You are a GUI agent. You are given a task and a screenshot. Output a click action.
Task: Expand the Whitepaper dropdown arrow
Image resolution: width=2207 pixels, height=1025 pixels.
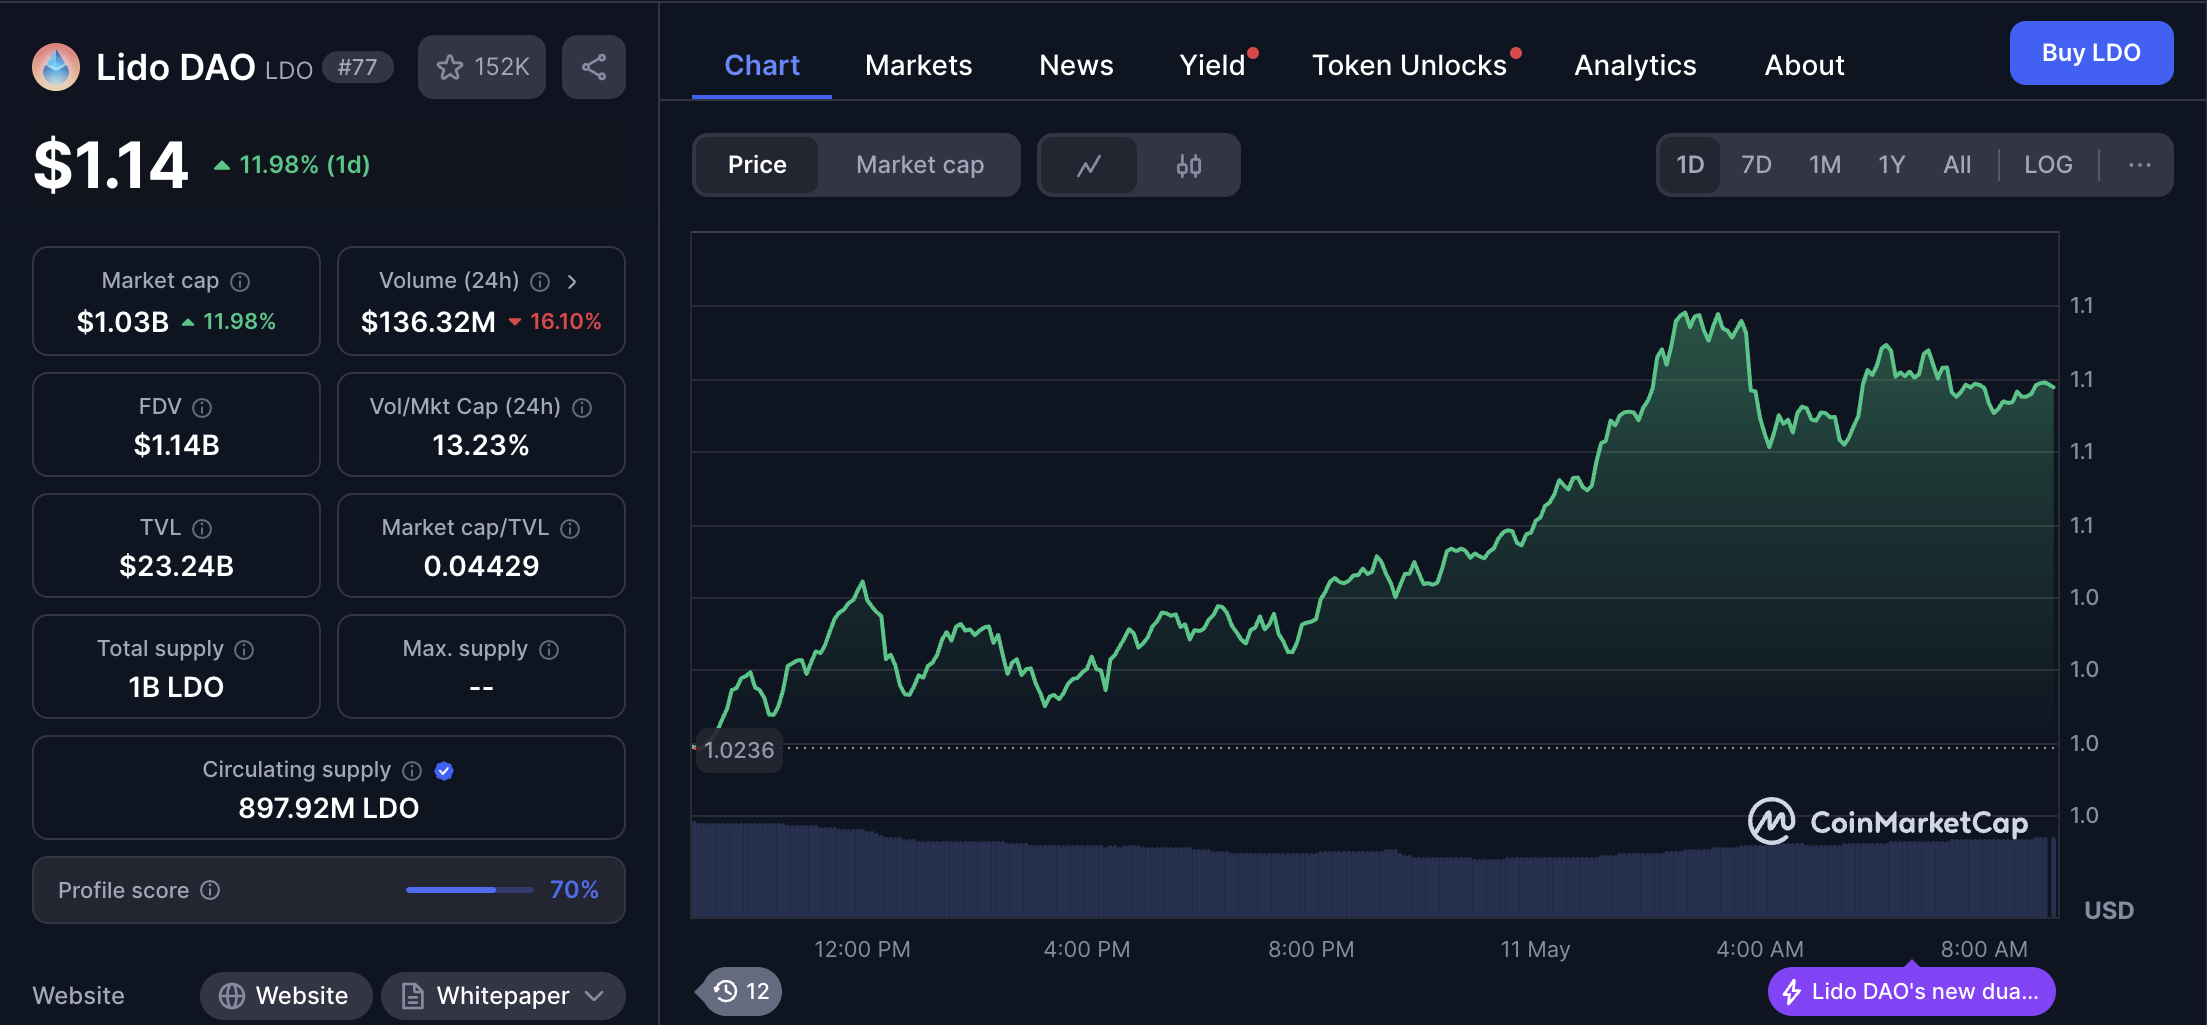(594, 996)
